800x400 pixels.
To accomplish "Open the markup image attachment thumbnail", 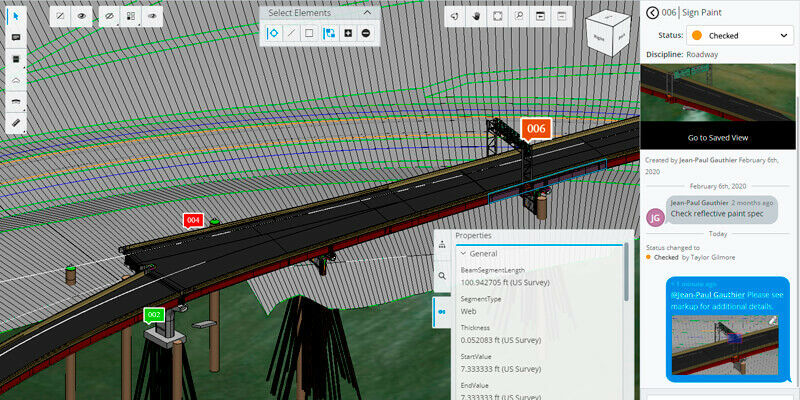I will click(724, 345).
